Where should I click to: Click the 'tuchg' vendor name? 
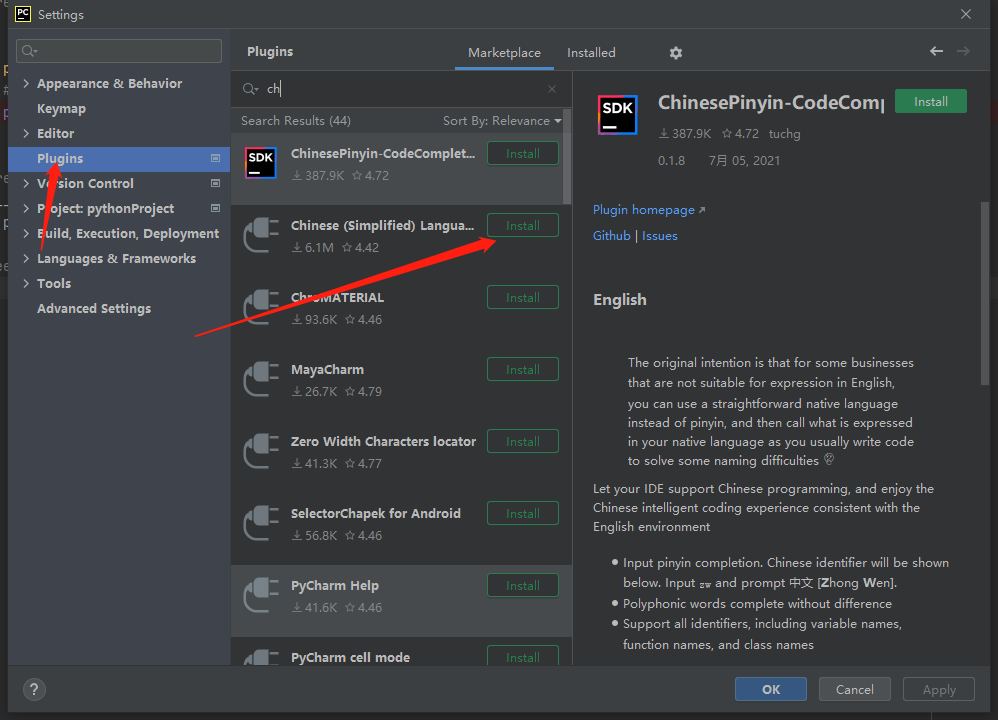(784, 134)
